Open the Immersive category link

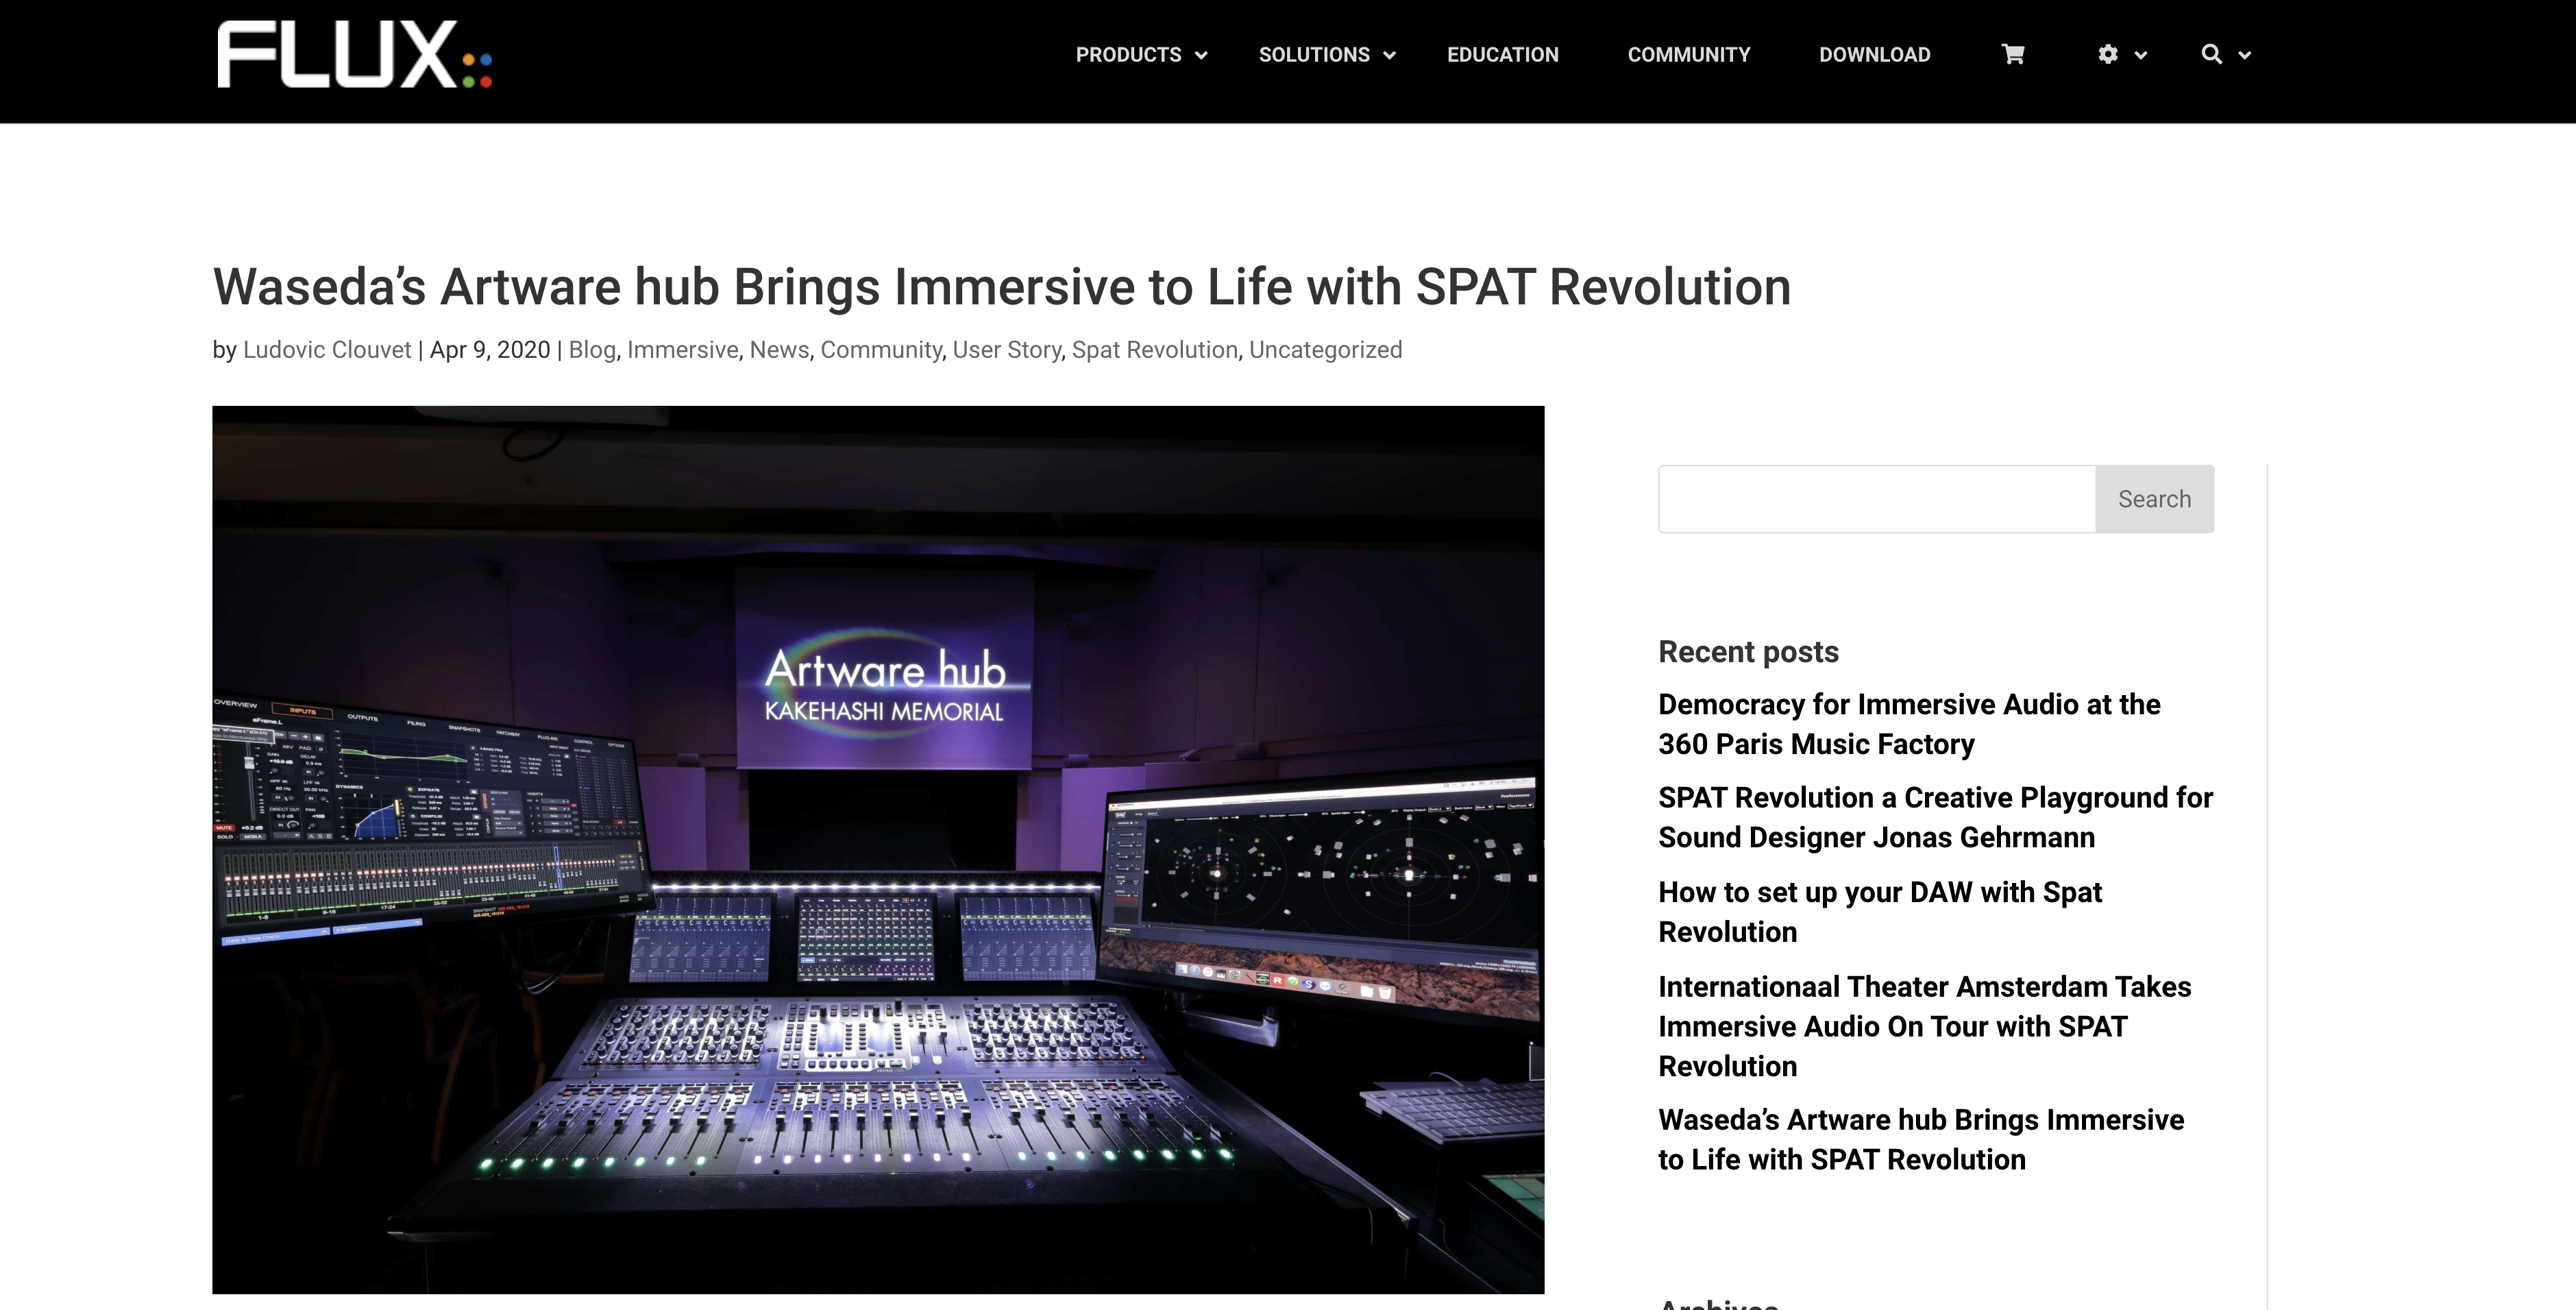click(682, 350)
